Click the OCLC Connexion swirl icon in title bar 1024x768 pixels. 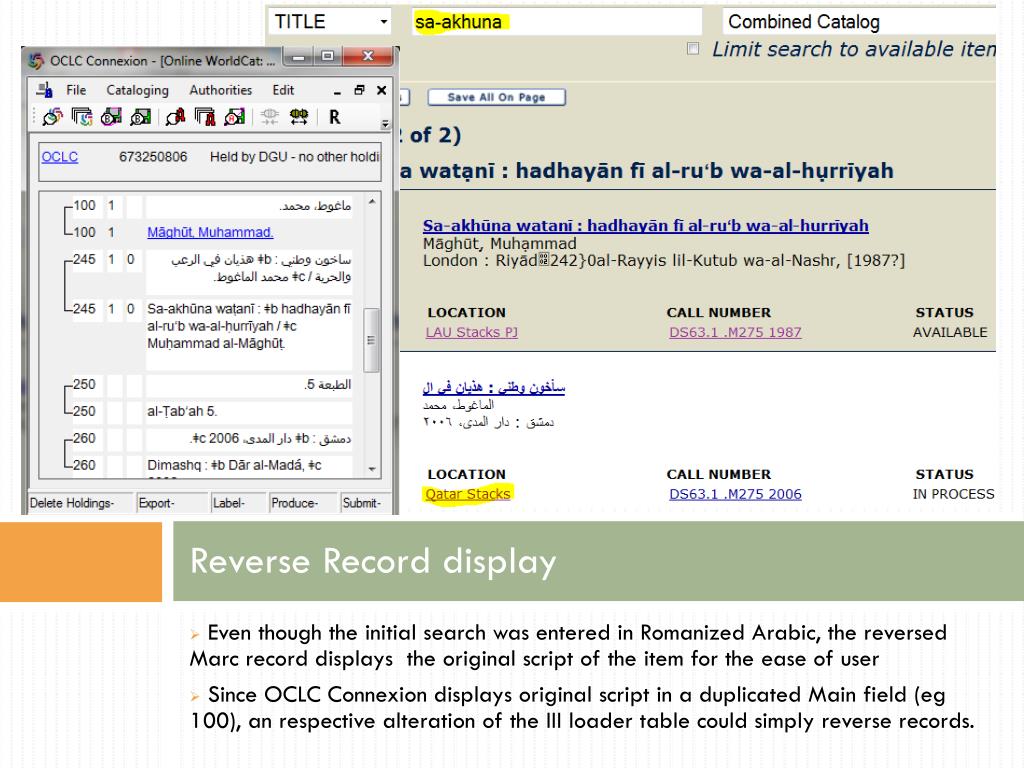pos(36,61)
